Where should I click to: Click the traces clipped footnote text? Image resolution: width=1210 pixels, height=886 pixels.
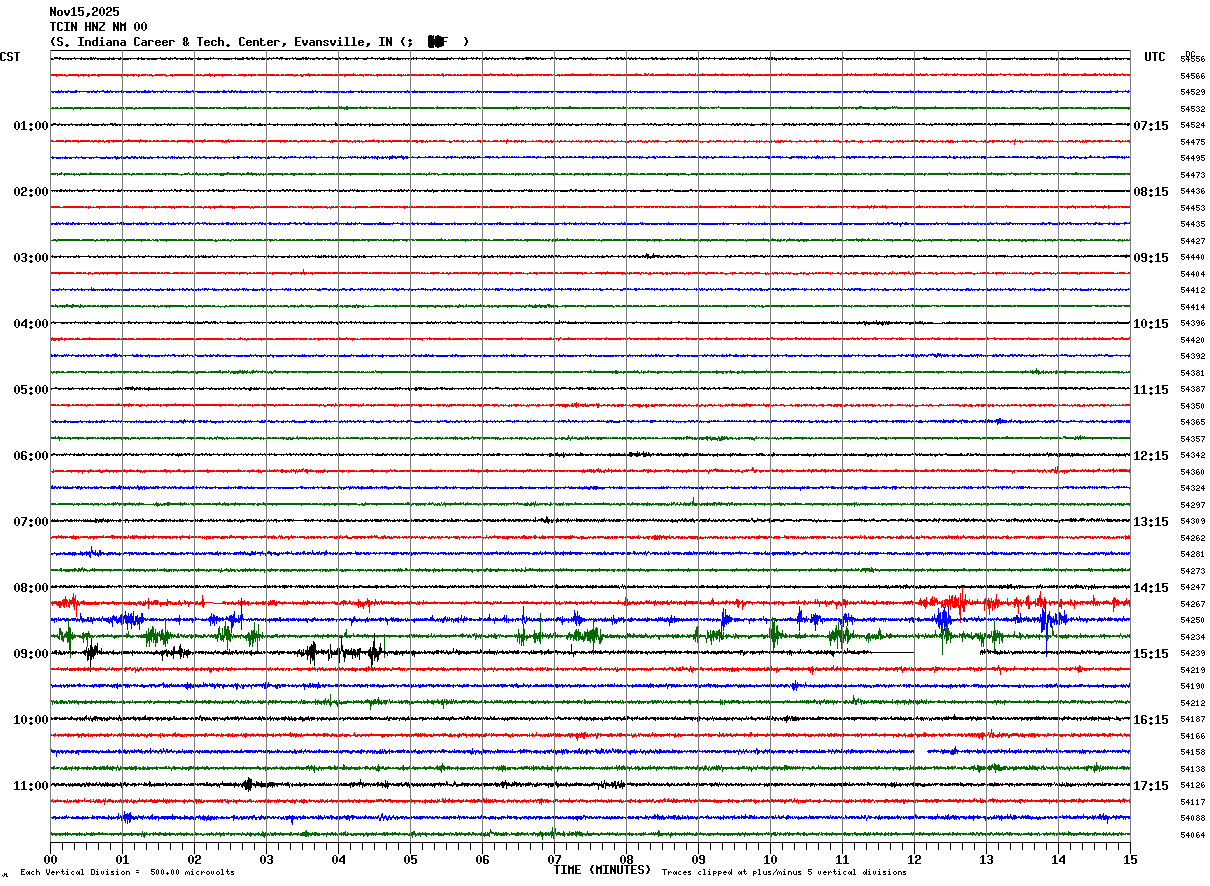[784, 872]
